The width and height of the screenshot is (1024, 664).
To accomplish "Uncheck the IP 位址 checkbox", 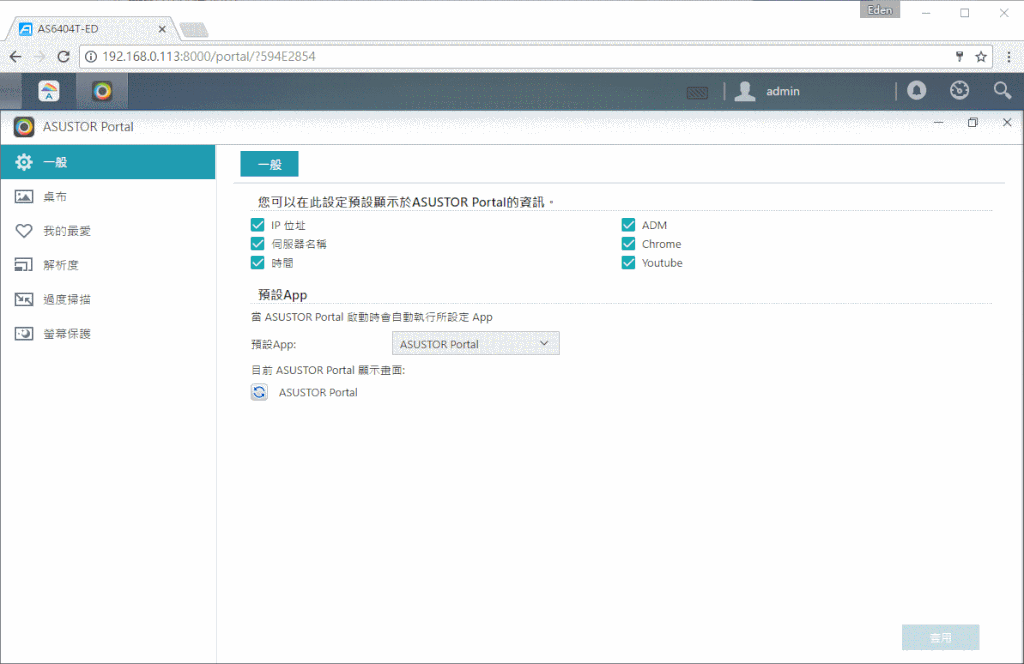I will (257, 225).
